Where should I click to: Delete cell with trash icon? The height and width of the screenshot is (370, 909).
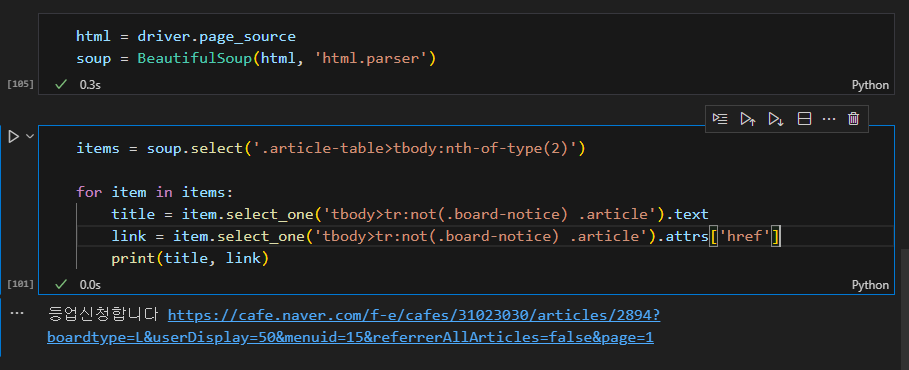tap(853, 119)
